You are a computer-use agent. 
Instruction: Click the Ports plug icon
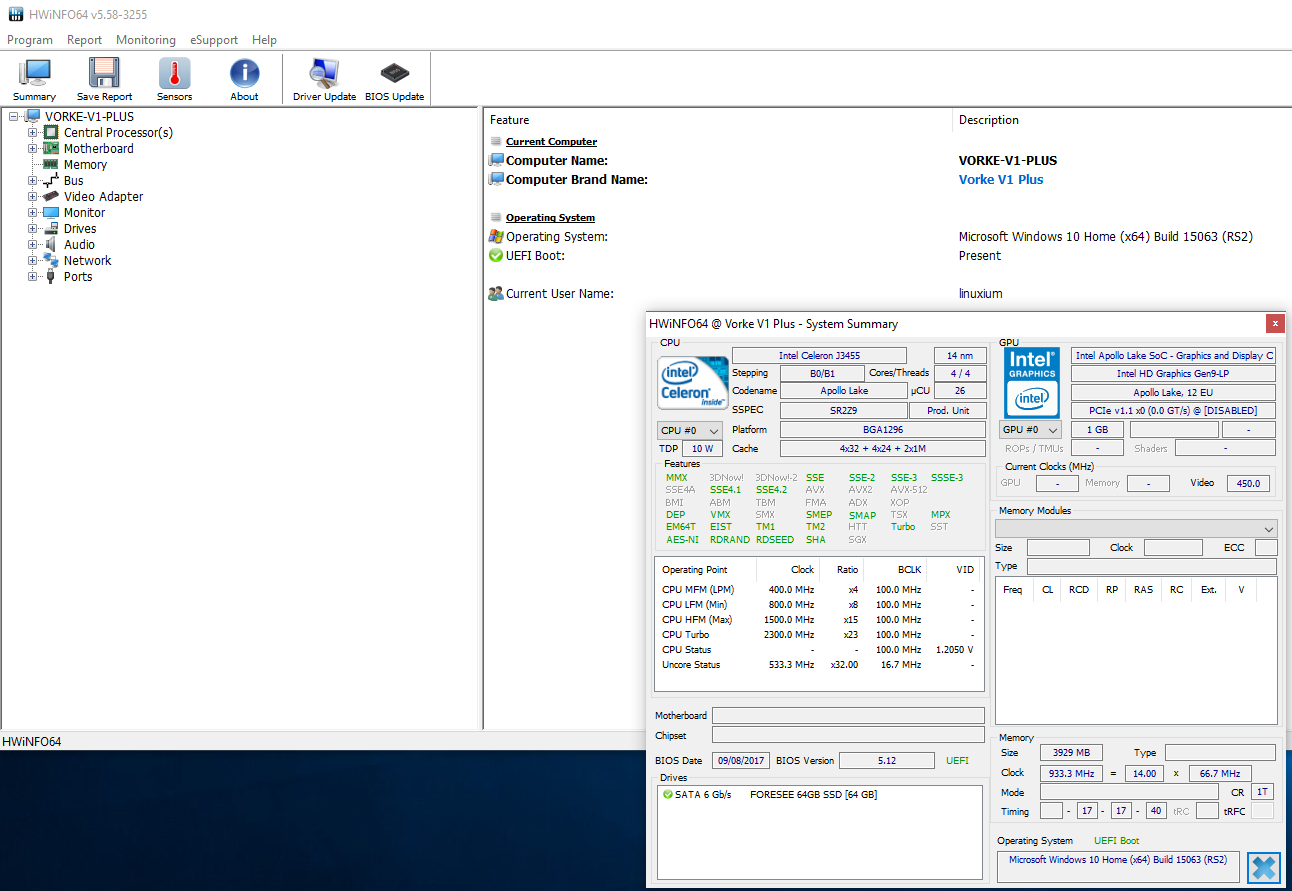[50, 276]
